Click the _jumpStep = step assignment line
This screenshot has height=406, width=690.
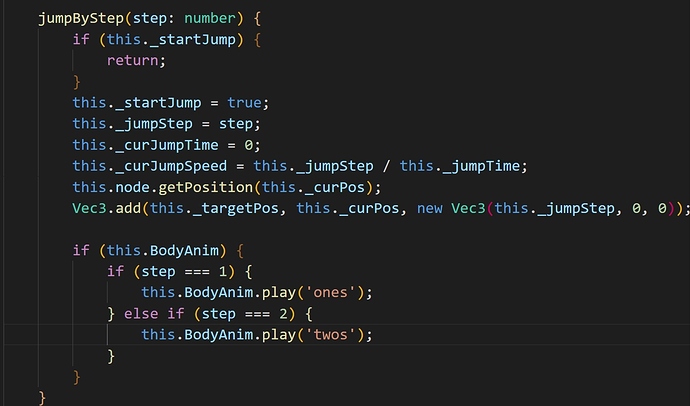pyautogui.click(x=167, y=124)
